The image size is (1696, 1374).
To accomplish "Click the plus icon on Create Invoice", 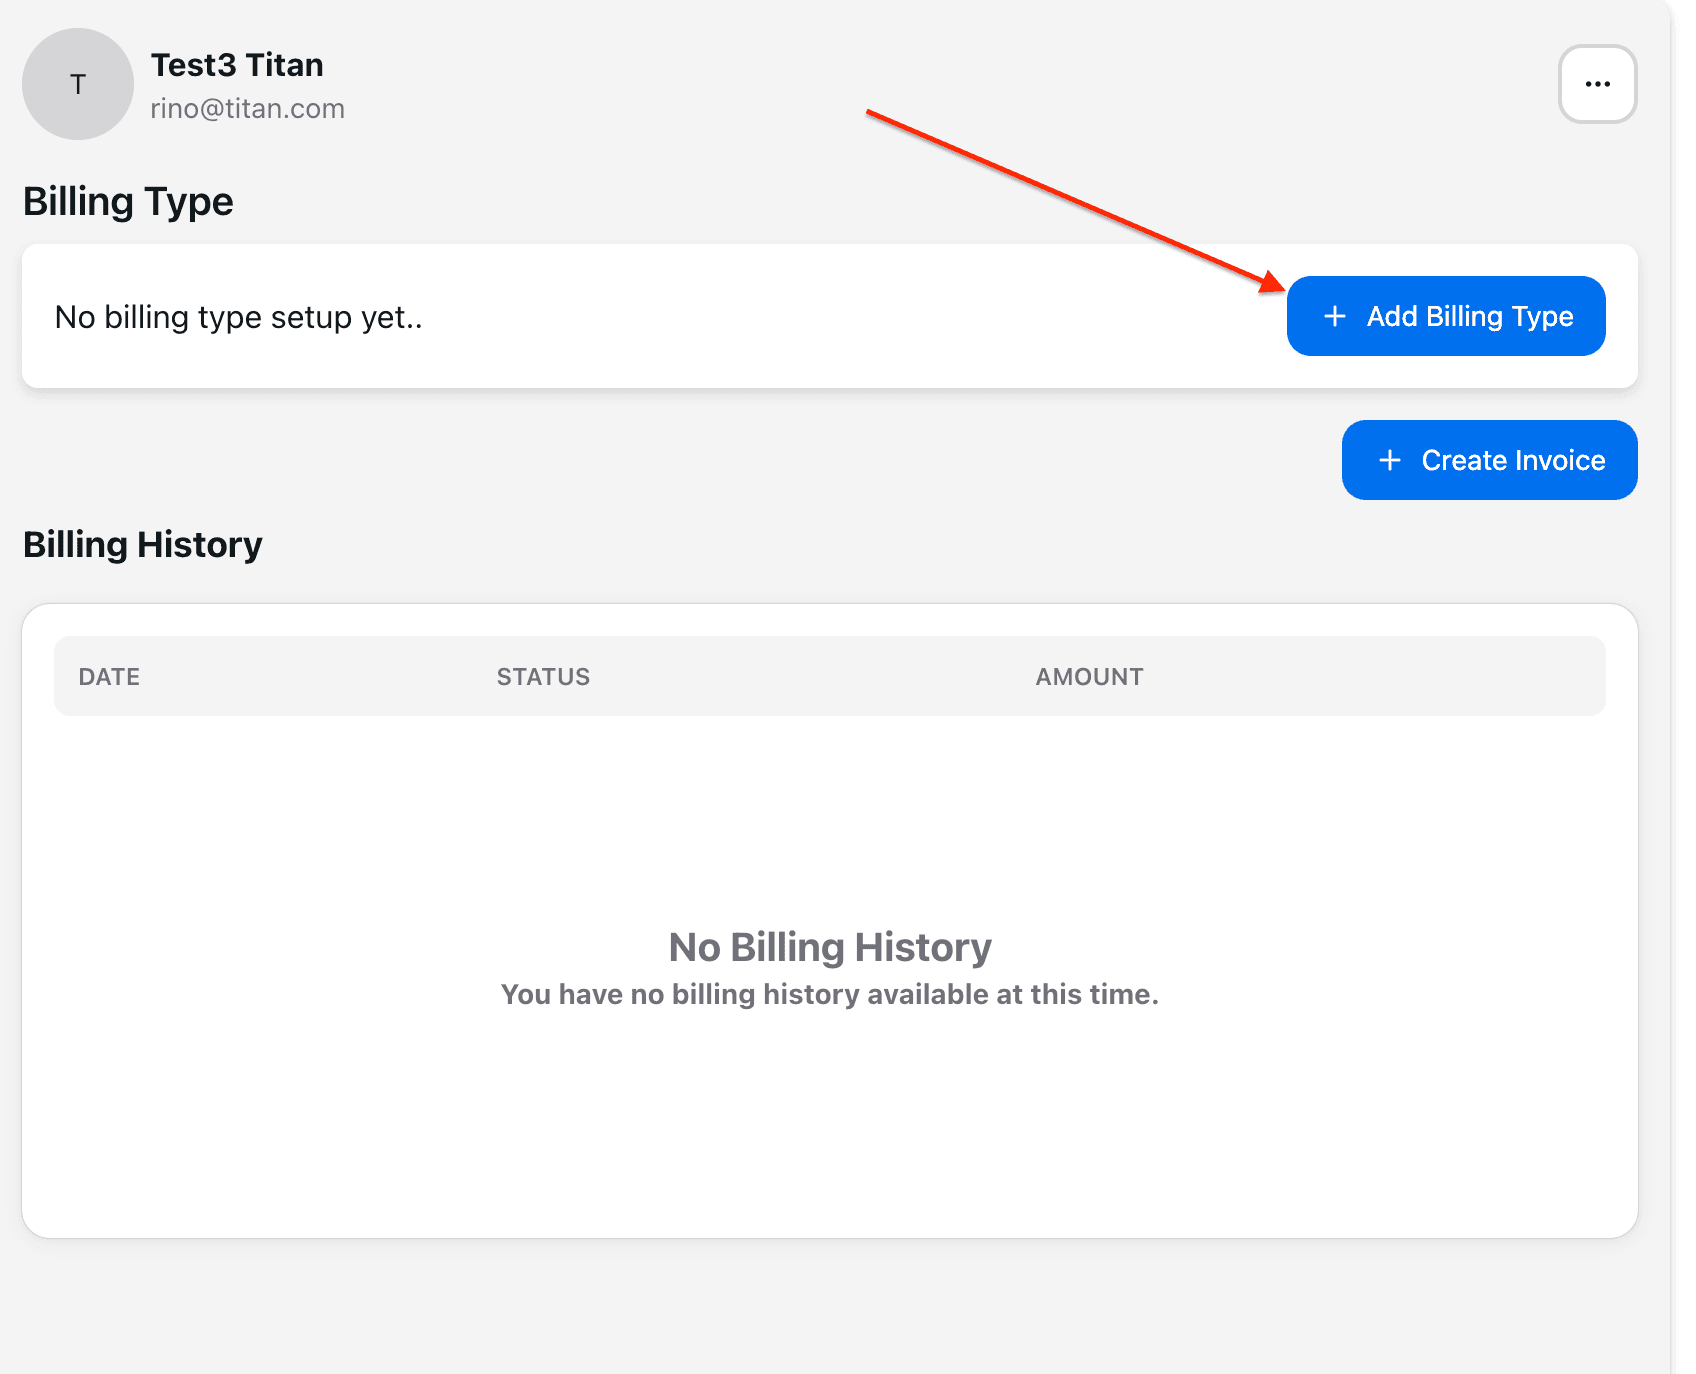I will [1389, 460].
